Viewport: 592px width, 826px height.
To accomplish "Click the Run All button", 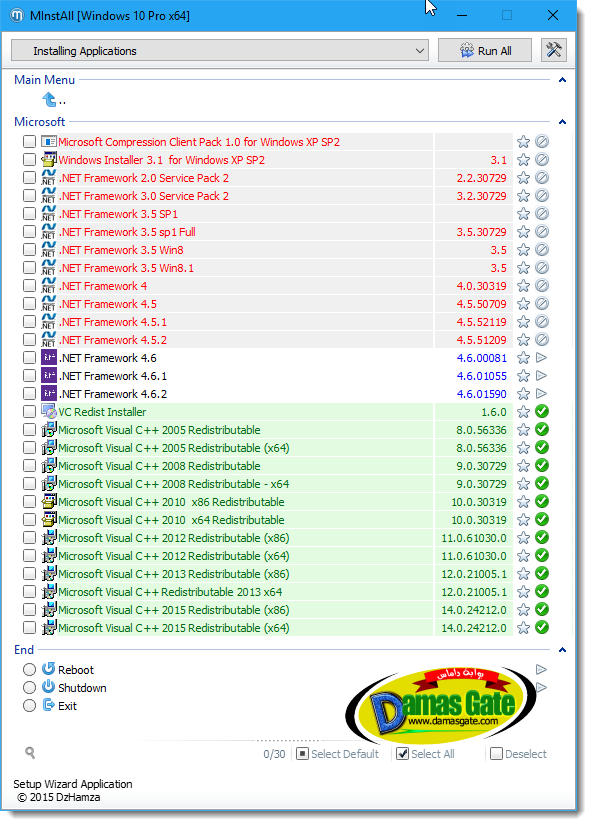I will pos(485,51).
